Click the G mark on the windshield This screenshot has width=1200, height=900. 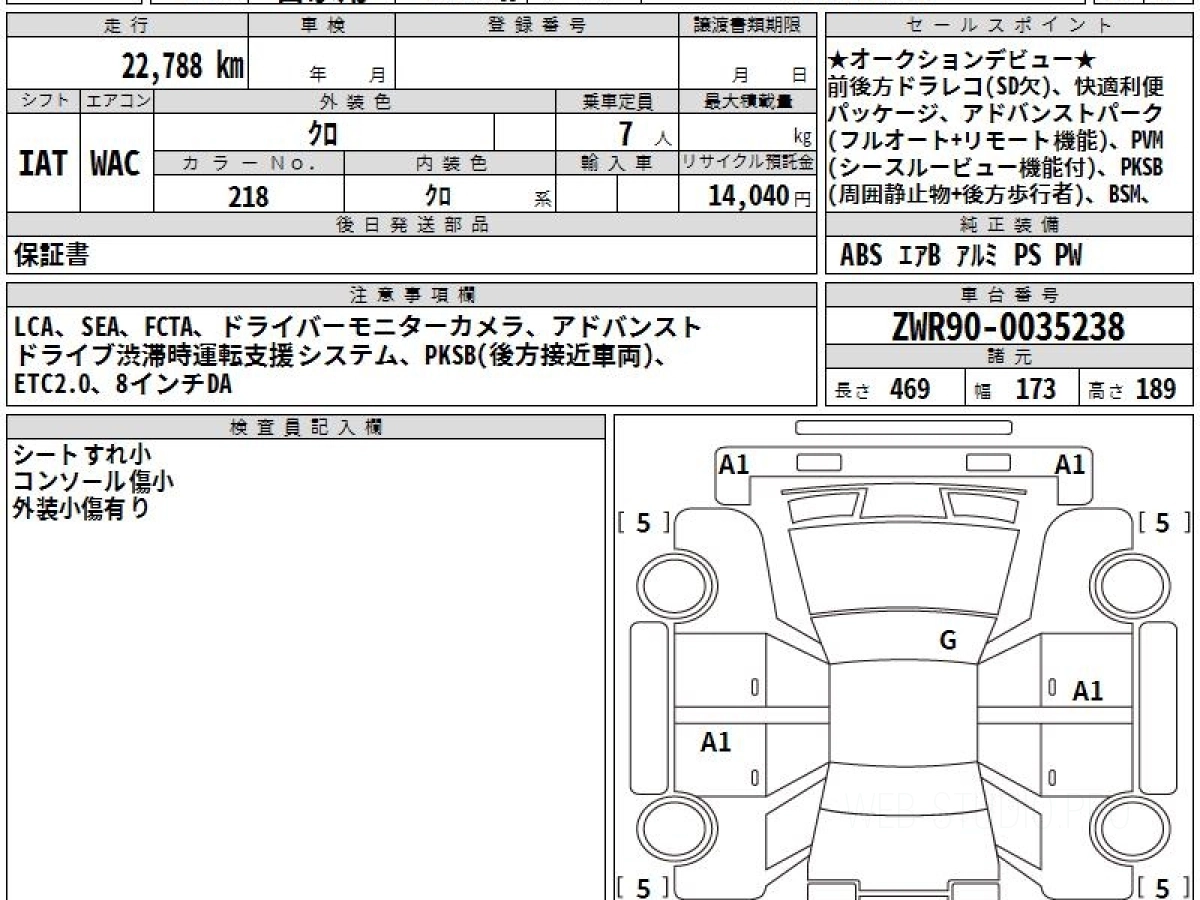click(x=948, y=641)
